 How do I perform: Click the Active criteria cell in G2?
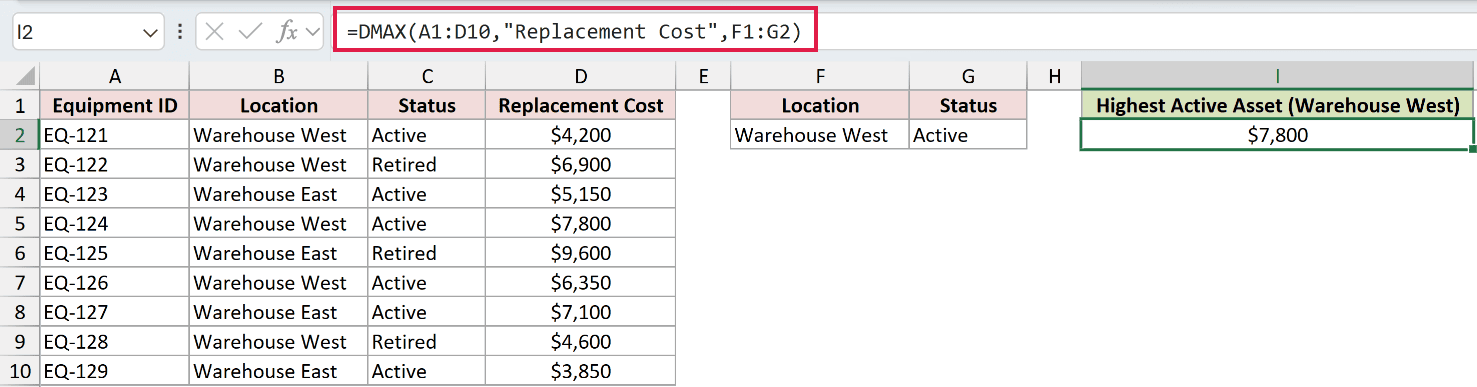pyautogui.click(x=968, y=135)
